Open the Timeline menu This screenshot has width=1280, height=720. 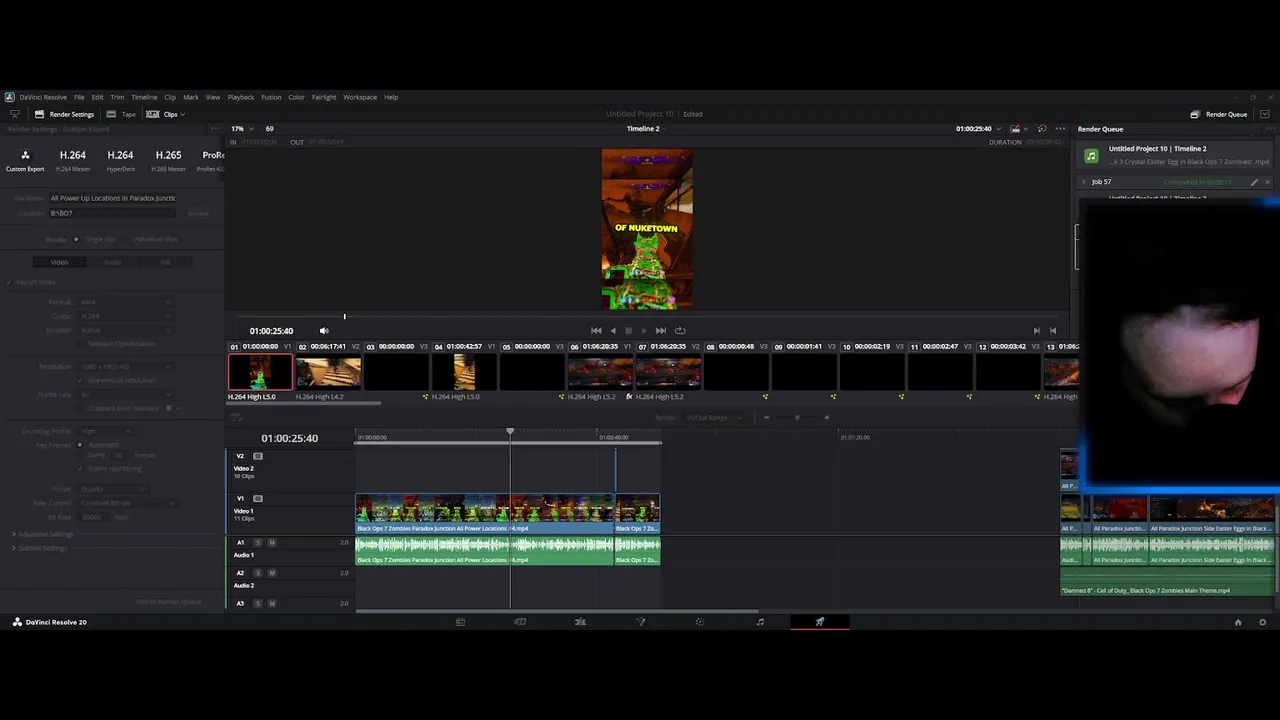pyautogui.click(x=144, y=97)
